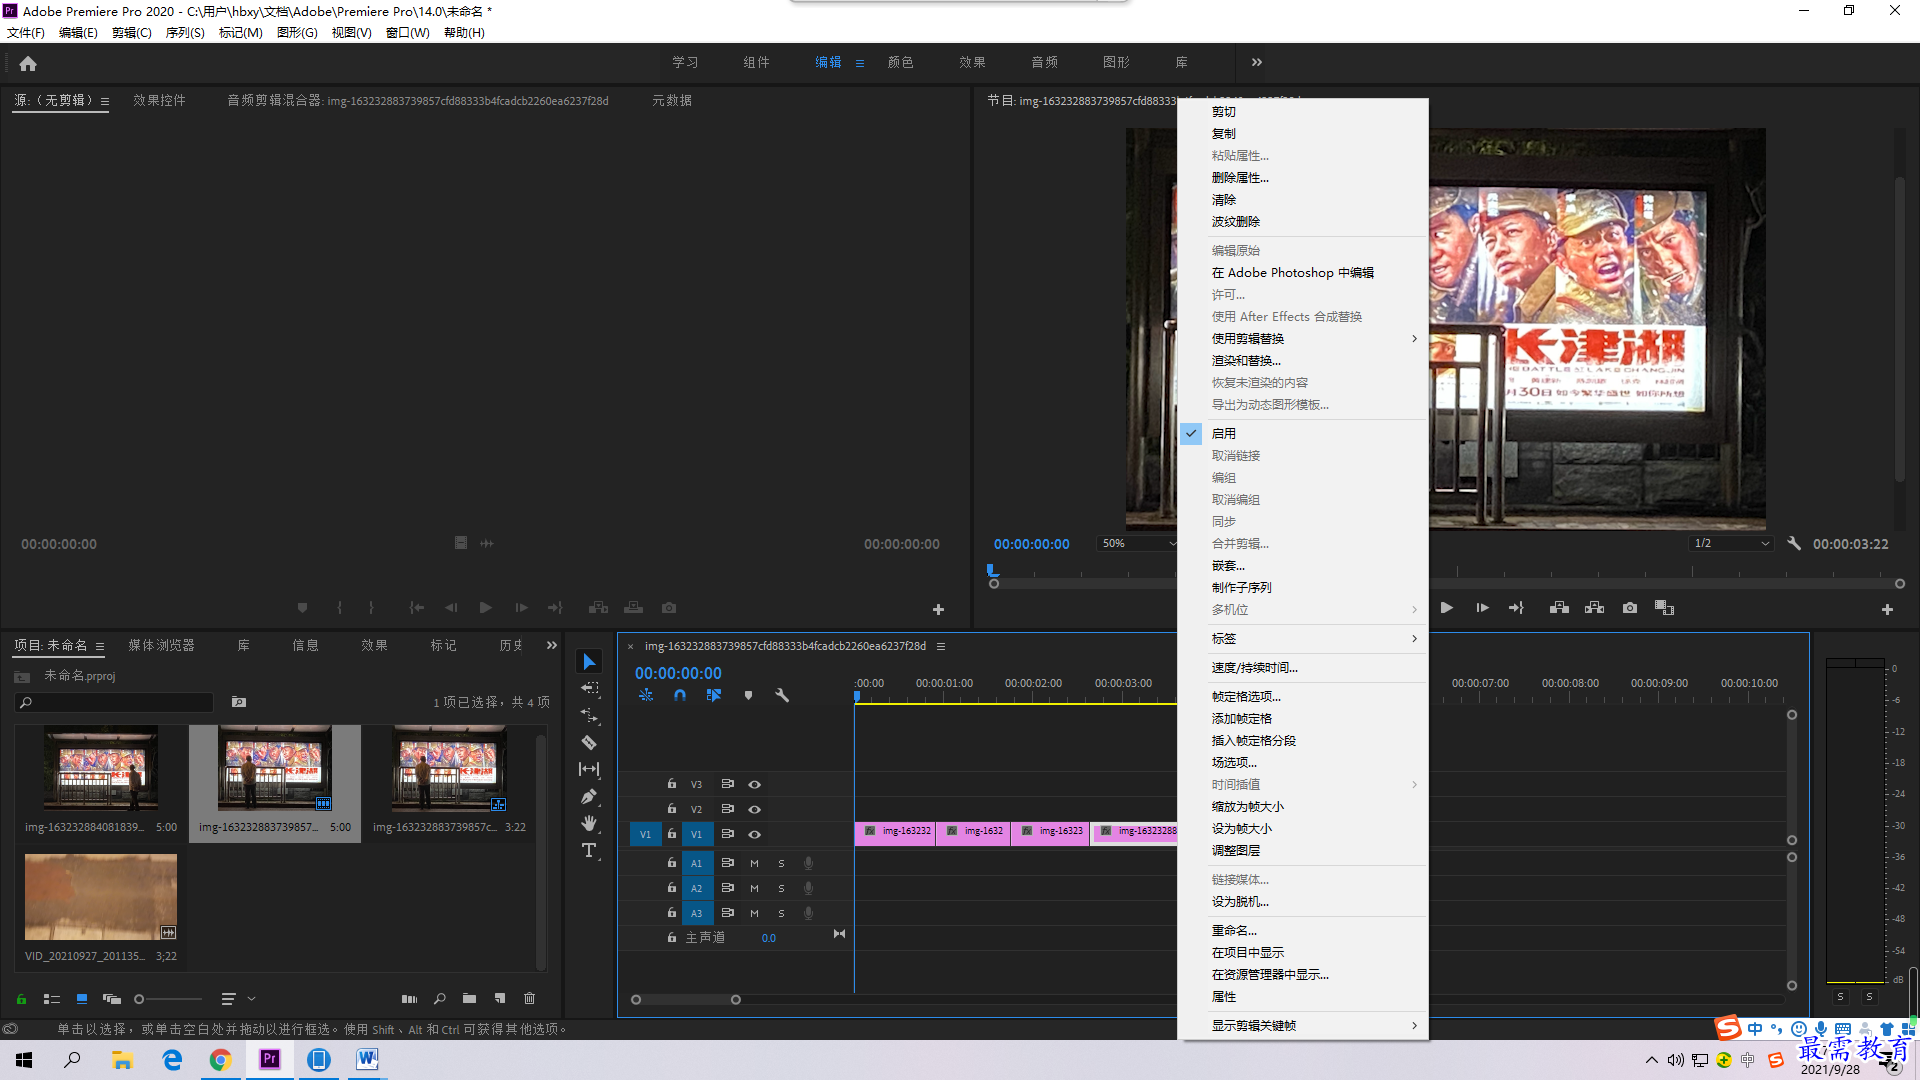Solo audio track A2
Screen dimensions: 1920x1080
[781, 888]
